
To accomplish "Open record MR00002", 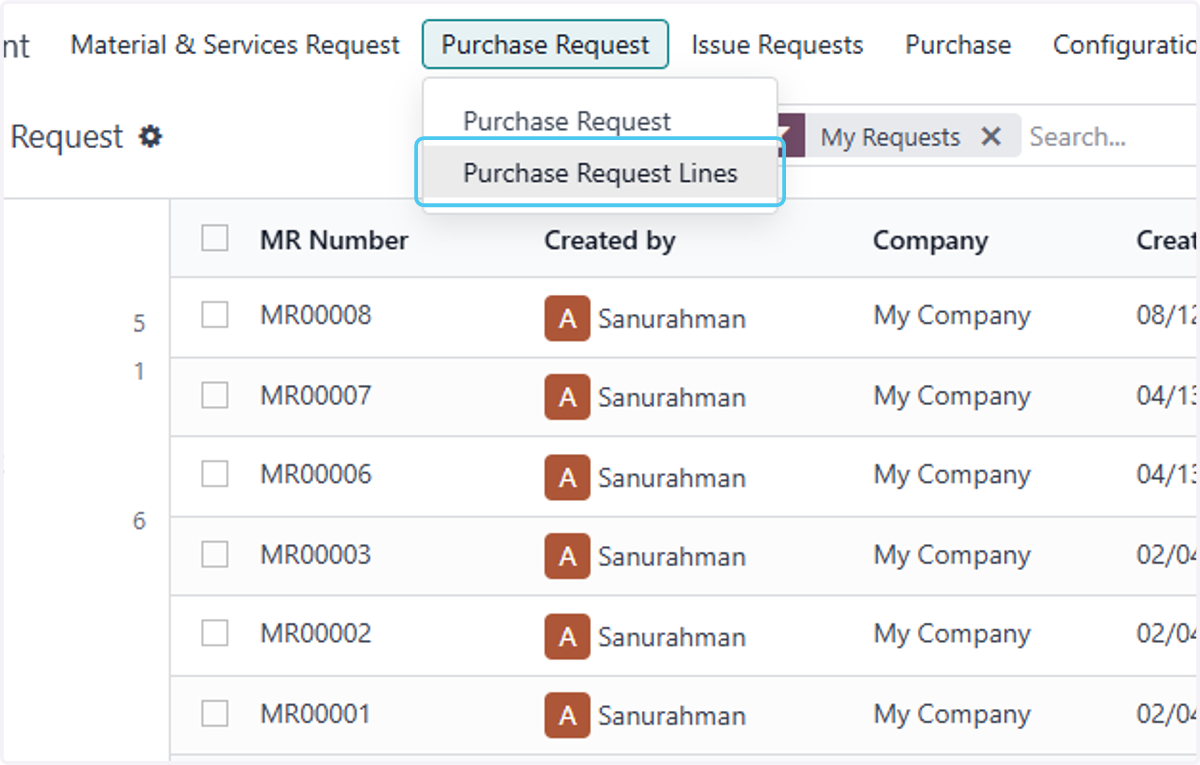I will click(x=315, y=633).
